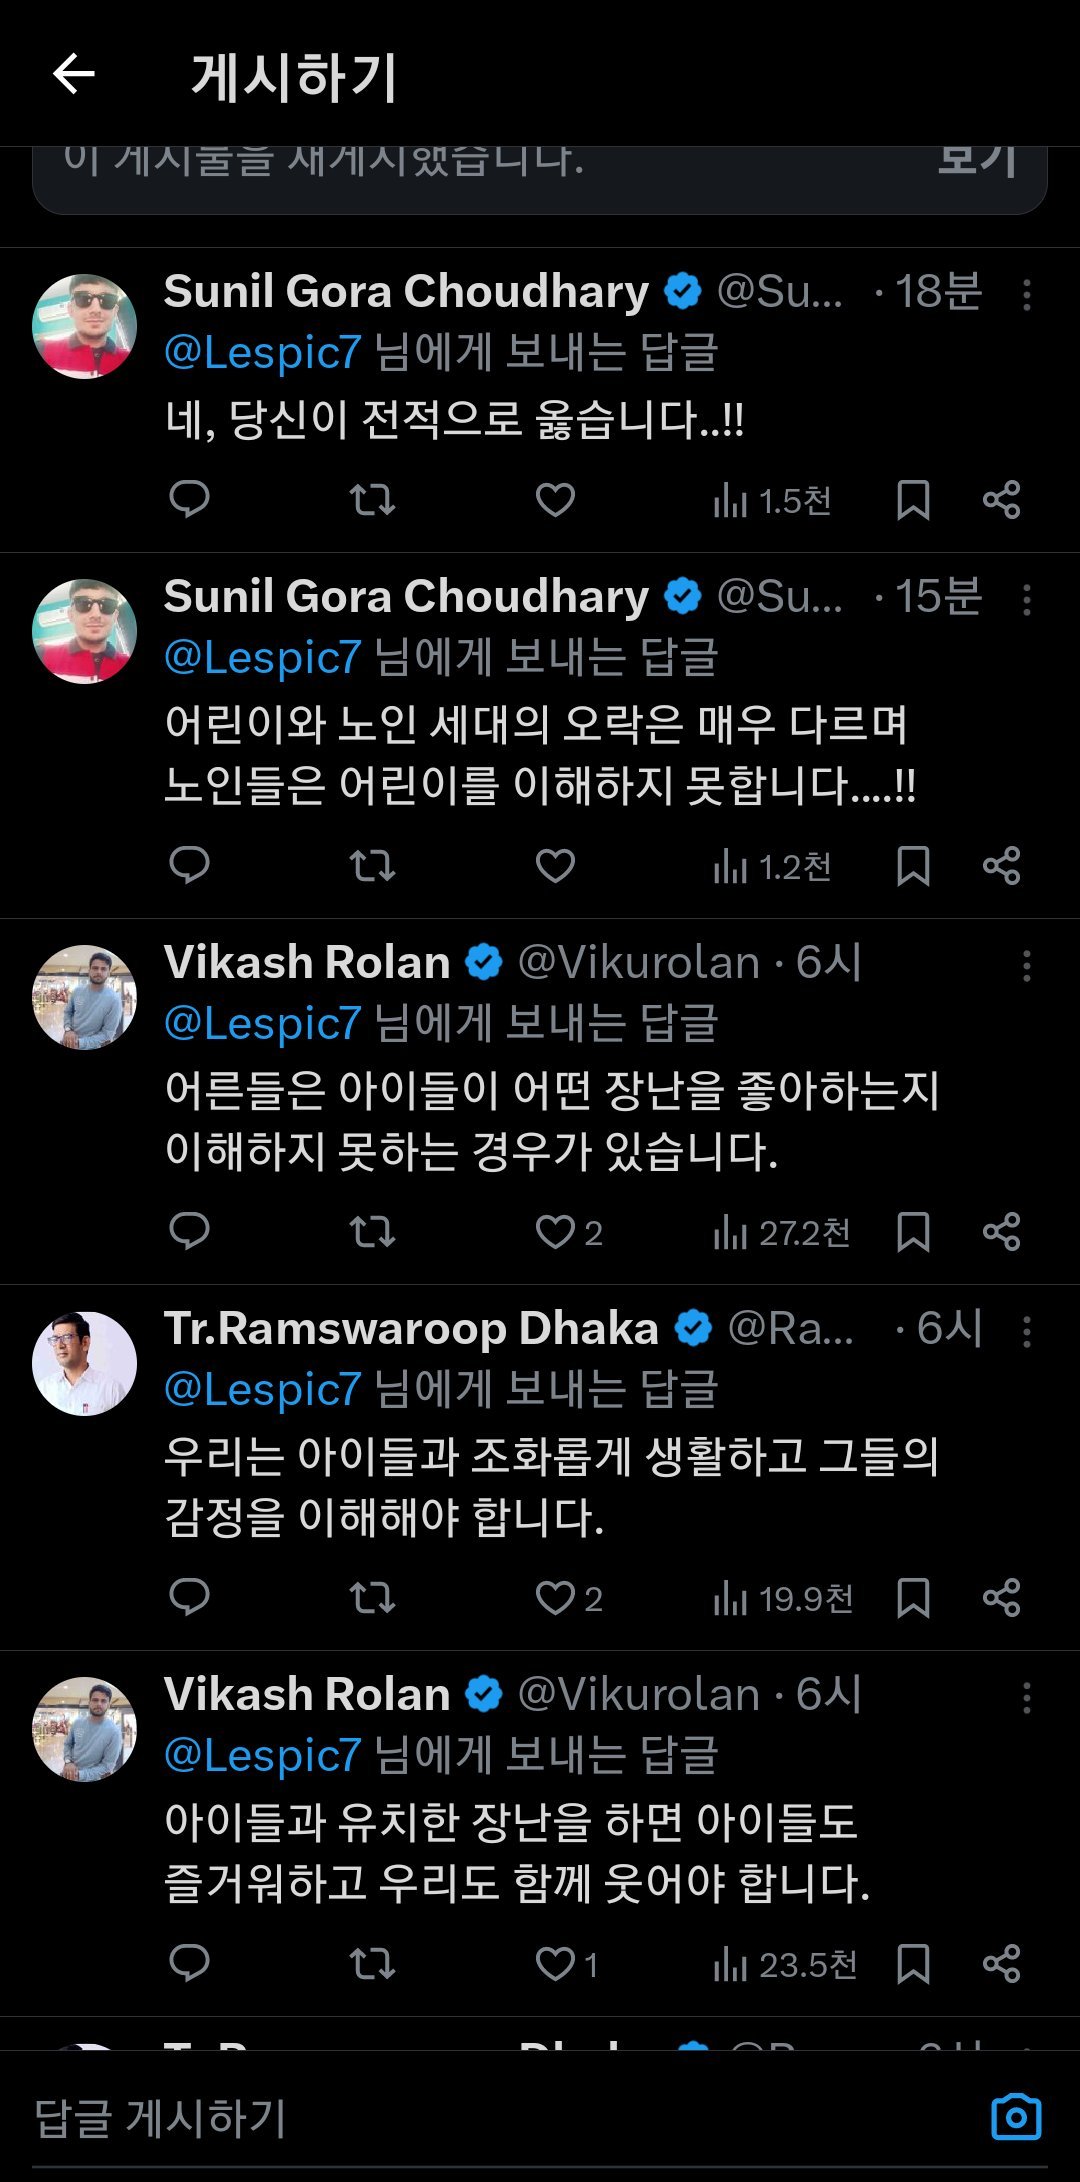Reply to the 18분 Sunil Gora Choudhary post
Image resolution: width=1080 pixels, height=2182 pixels.
(x=189, y=498)
